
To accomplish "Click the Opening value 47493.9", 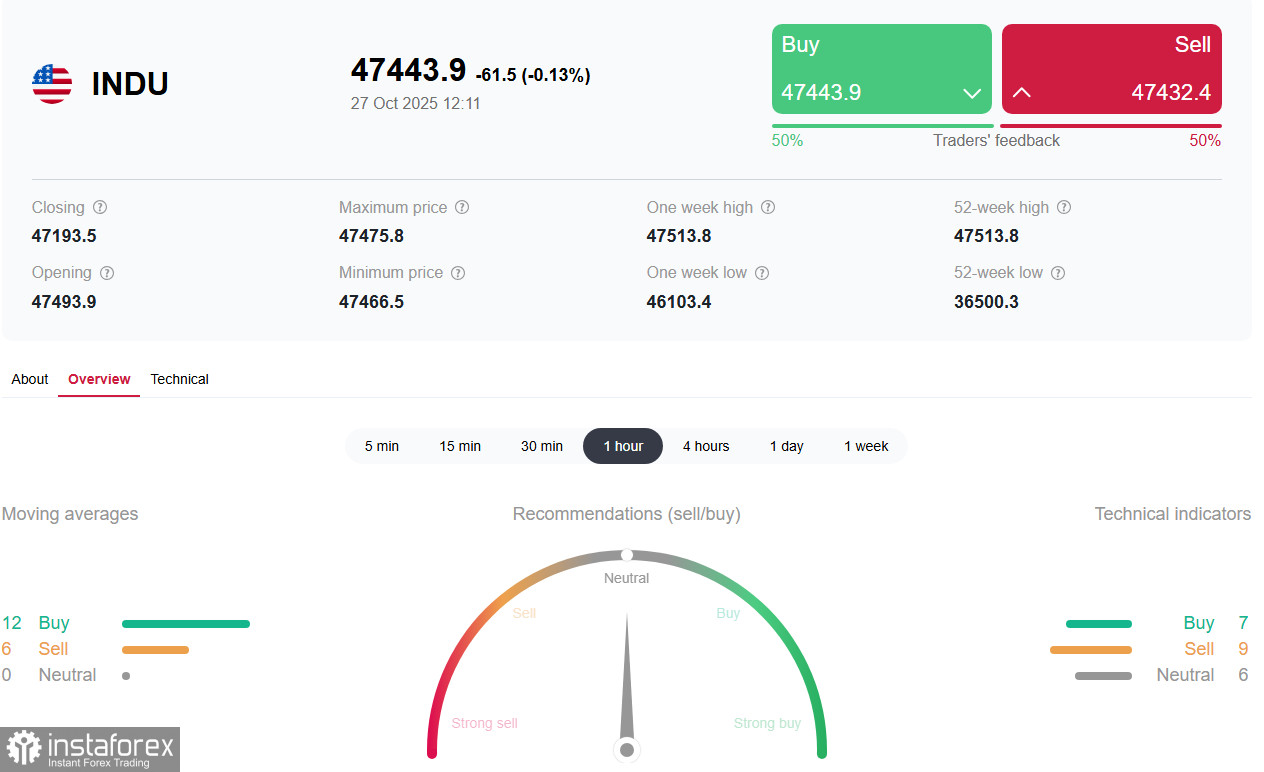I will pos(64,301).
